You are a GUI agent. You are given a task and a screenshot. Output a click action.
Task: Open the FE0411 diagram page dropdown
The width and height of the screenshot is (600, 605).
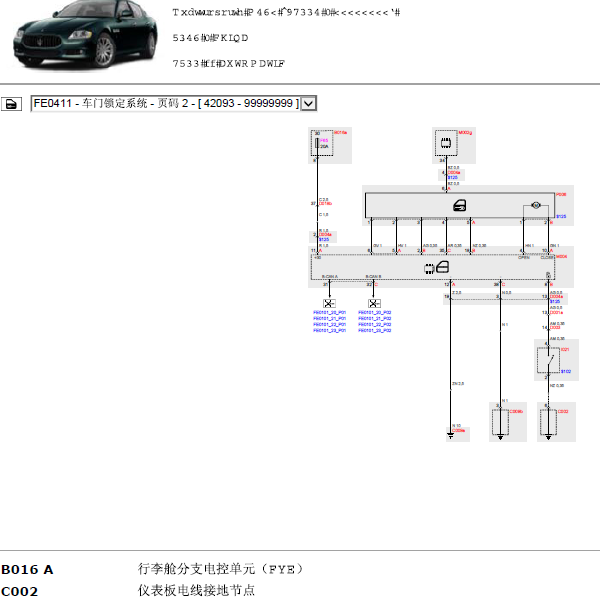tap(174, 103)
